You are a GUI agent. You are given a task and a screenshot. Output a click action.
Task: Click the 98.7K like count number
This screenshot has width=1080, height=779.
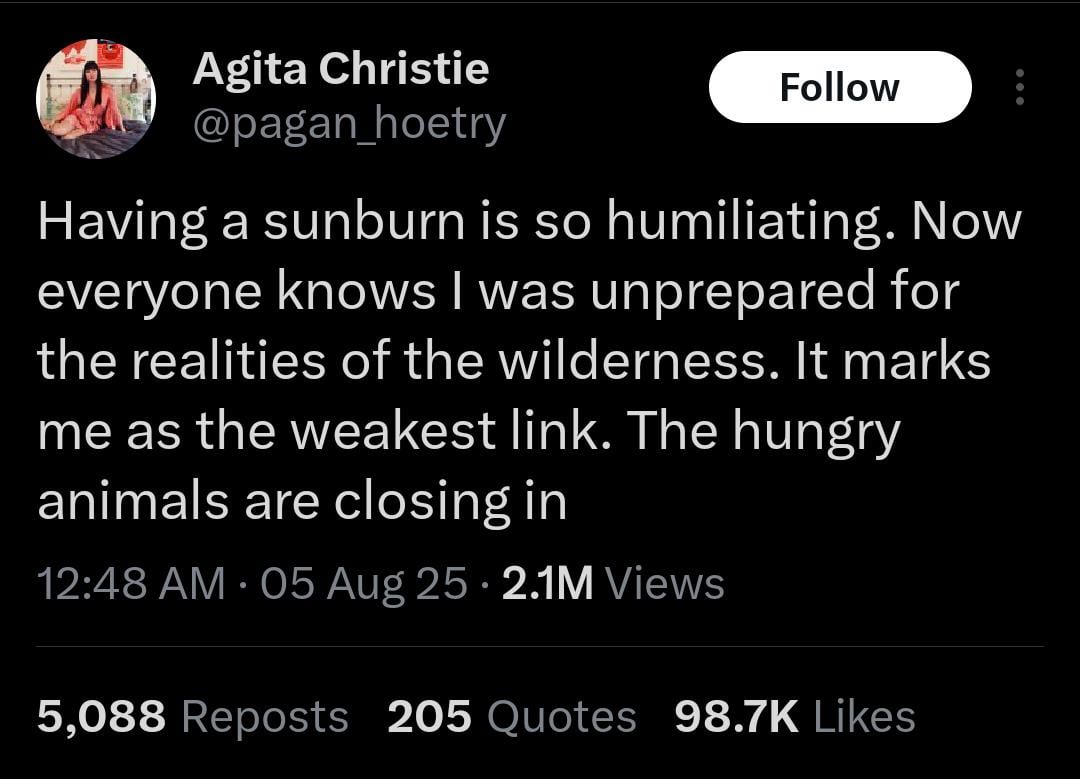point(736,716)
